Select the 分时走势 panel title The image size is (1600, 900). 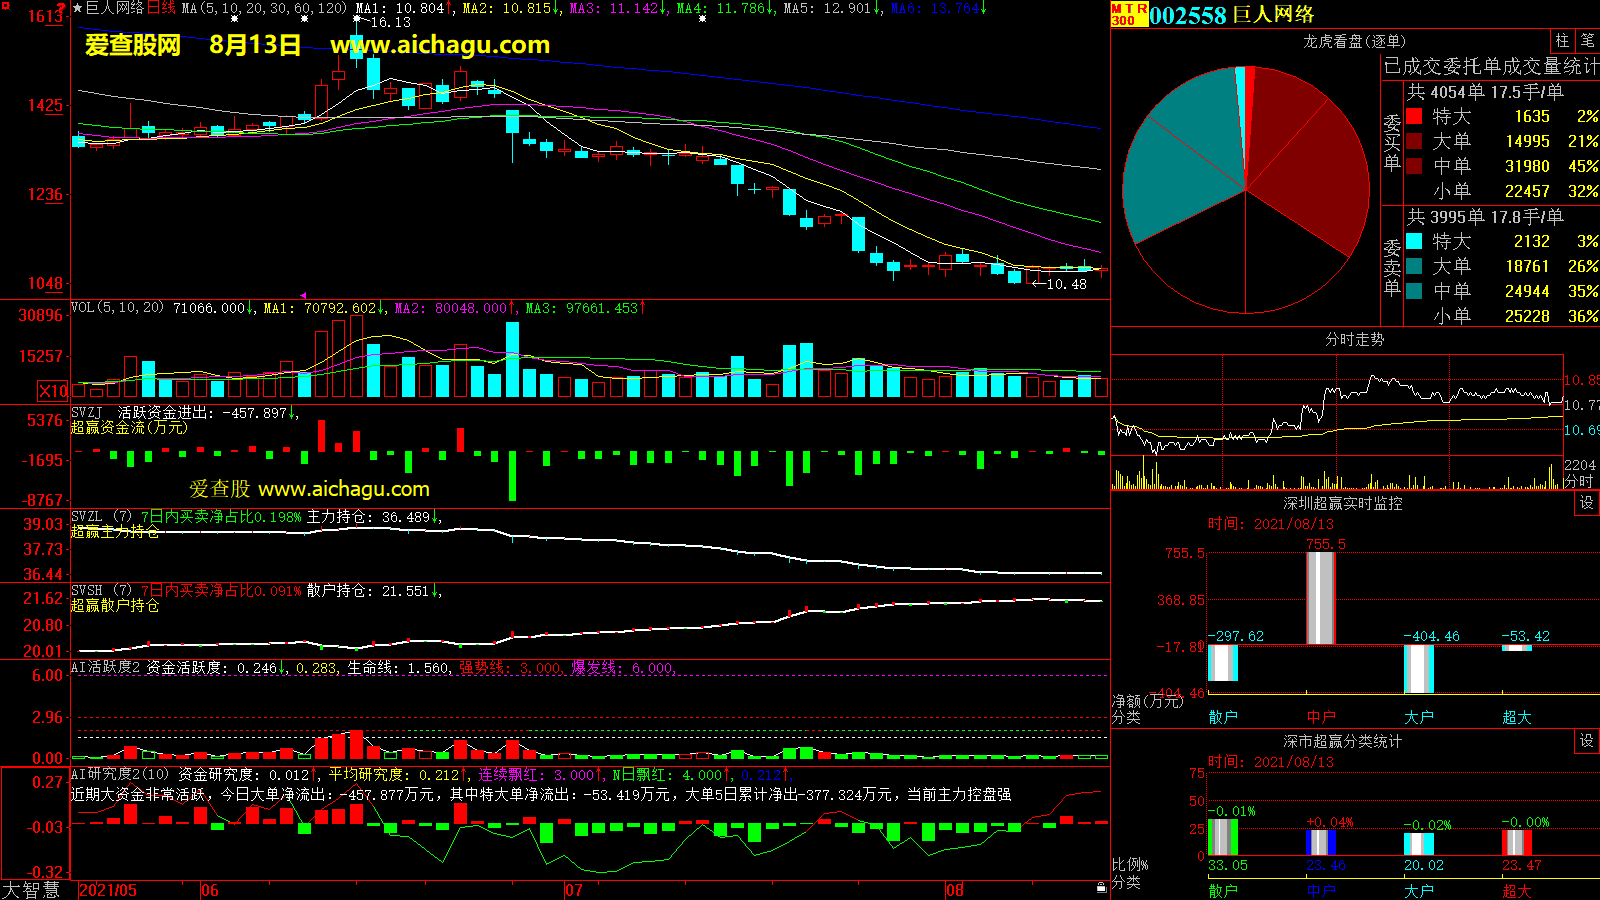[x=1354, y=340]
